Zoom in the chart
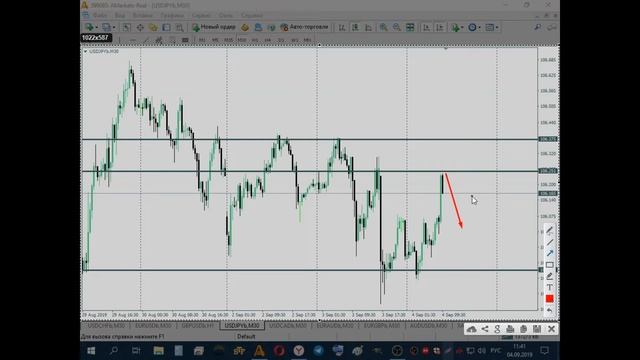Screen dimensions: 640x360 (x=383, y=27)
